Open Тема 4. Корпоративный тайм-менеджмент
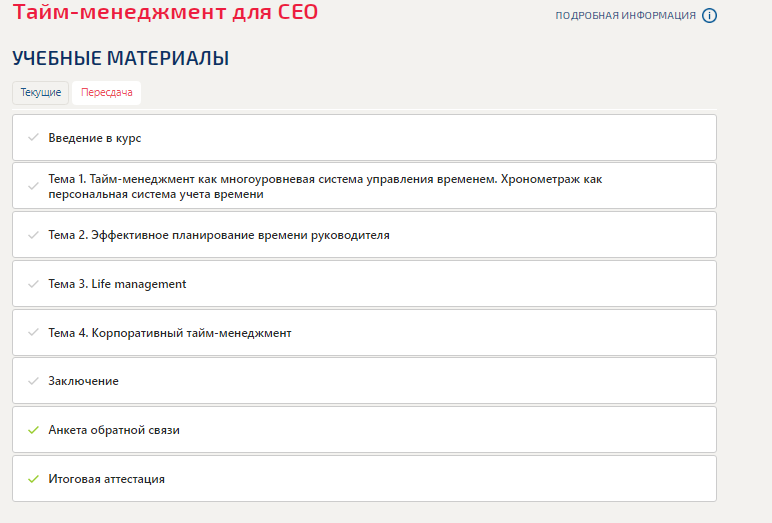Screen dimensions: 772x523 point(364,332)
